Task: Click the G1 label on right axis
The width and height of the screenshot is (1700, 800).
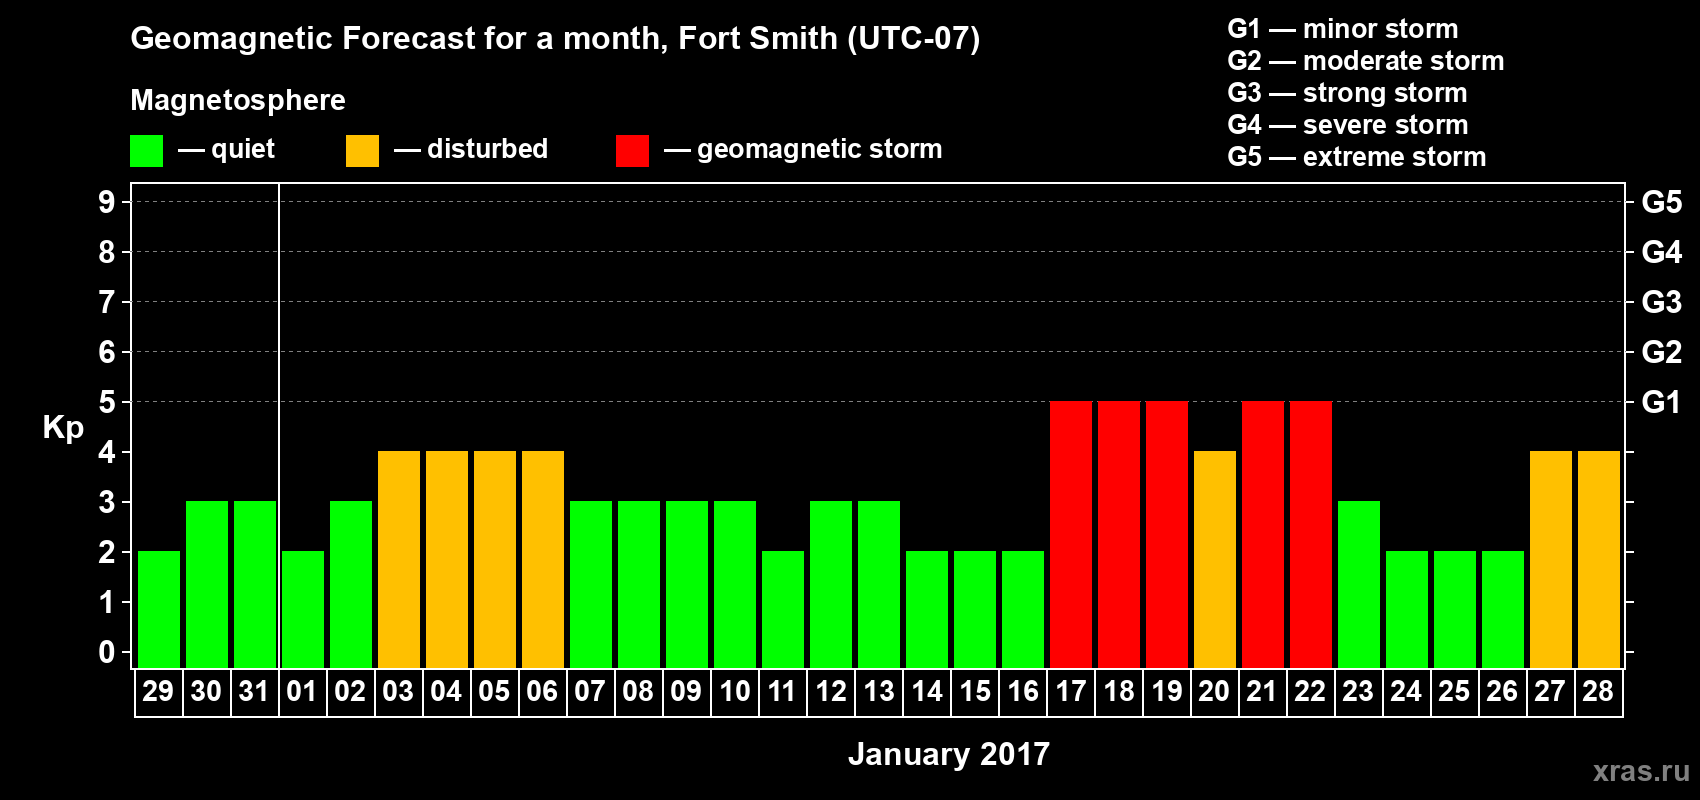Action: click(x=1662, y=402)
